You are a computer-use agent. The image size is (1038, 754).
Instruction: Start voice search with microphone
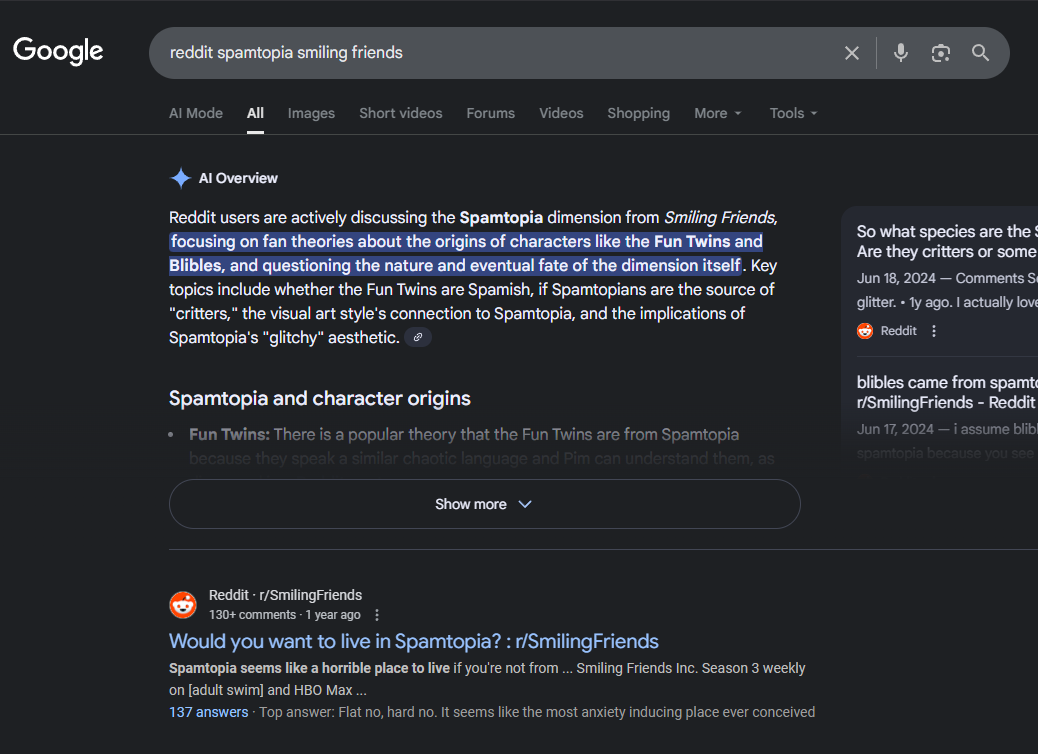(901, 53)
